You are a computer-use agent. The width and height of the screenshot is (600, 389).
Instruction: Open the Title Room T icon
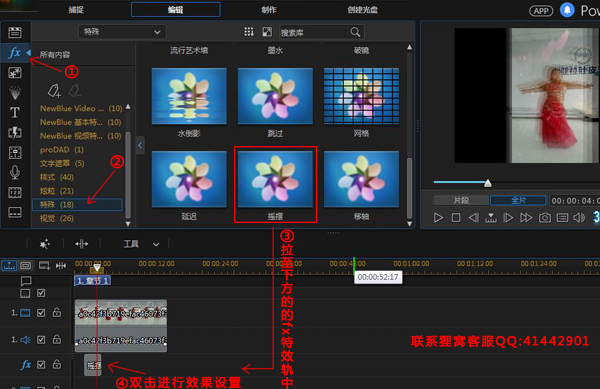tap(15, 112)
